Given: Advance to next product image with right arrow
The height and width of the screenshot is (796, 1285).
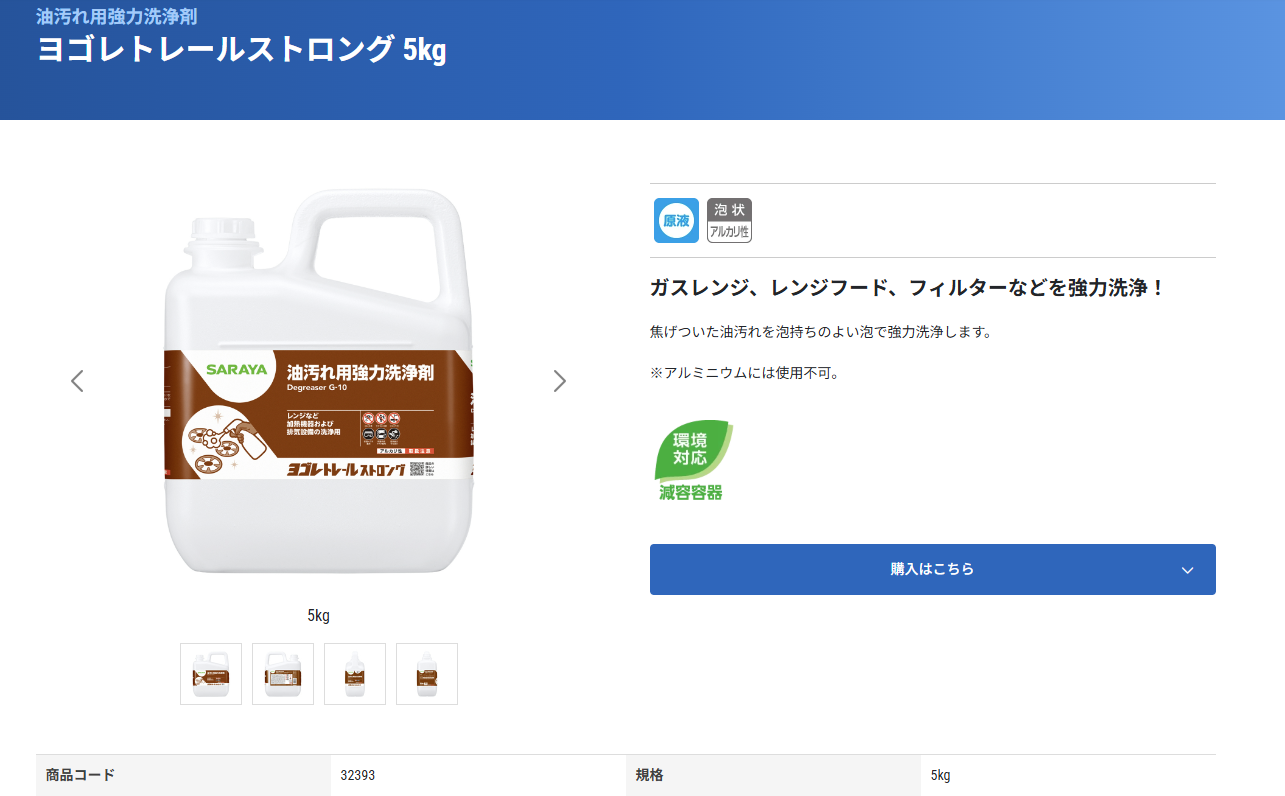Looking at the screenshot, I should pyautogui.click(x=560, y=381).
